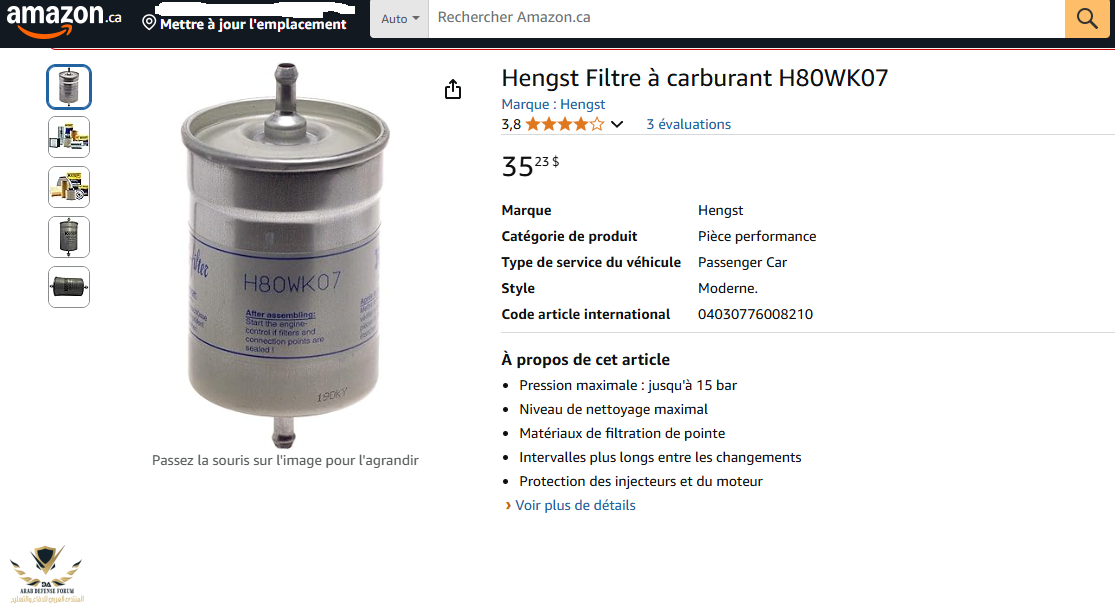
Task: Click the star rating icons
Action: pyautogui.click(x=565, y=124)
